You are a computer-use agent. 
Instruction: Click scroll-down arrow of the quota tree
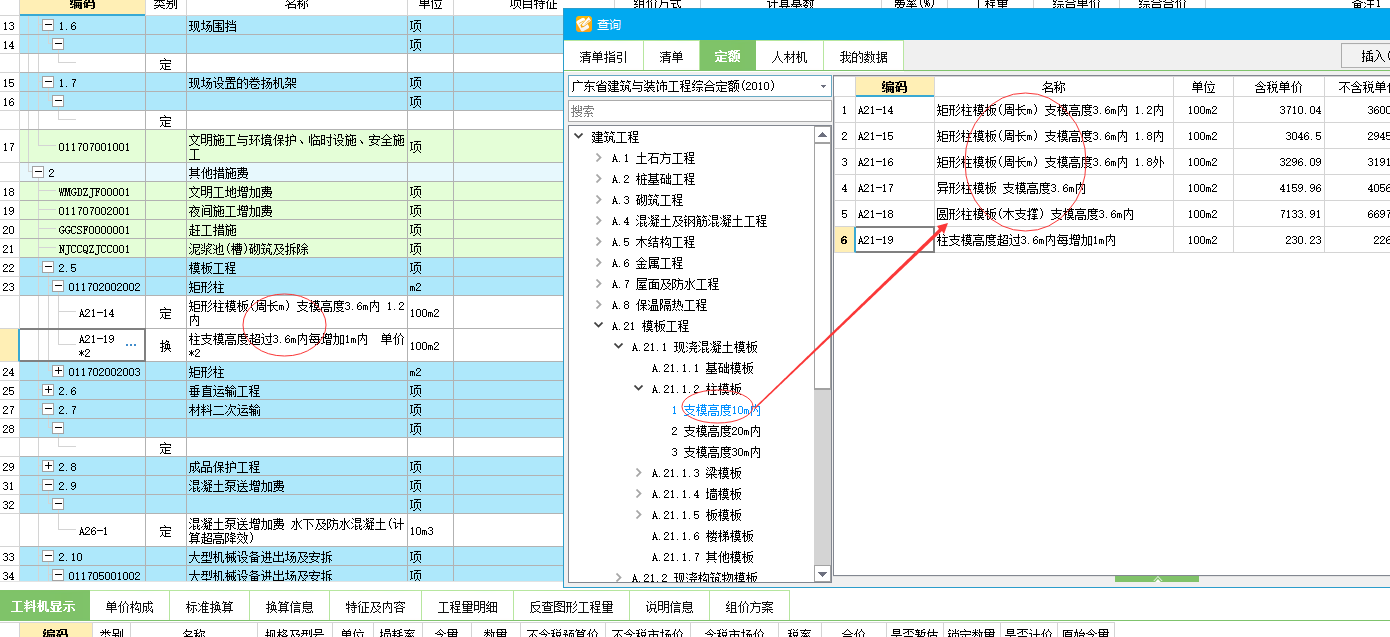coord(822,574)
